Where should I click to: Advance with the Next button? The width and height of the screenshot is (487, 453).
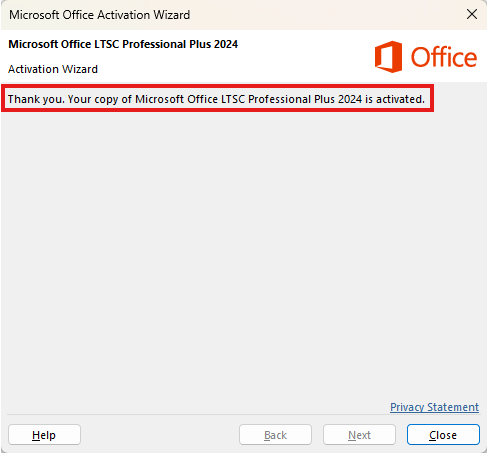(x=359, y=435)
